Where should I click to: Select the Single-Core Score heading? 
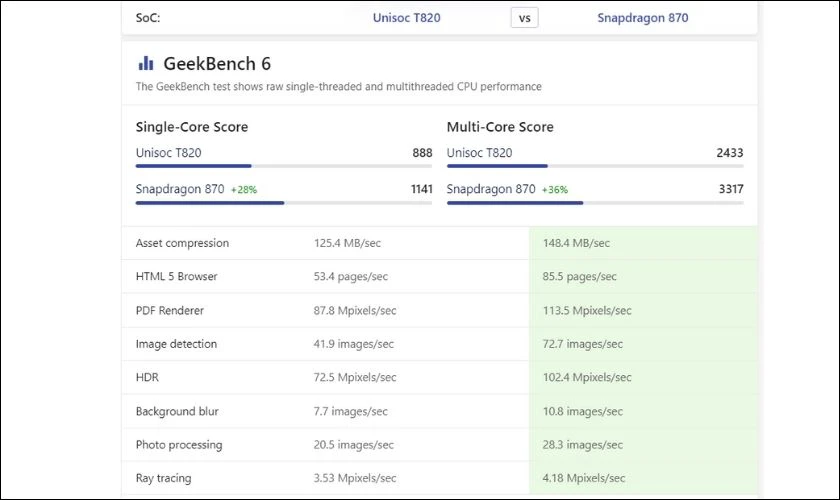(x=192, y=127)
